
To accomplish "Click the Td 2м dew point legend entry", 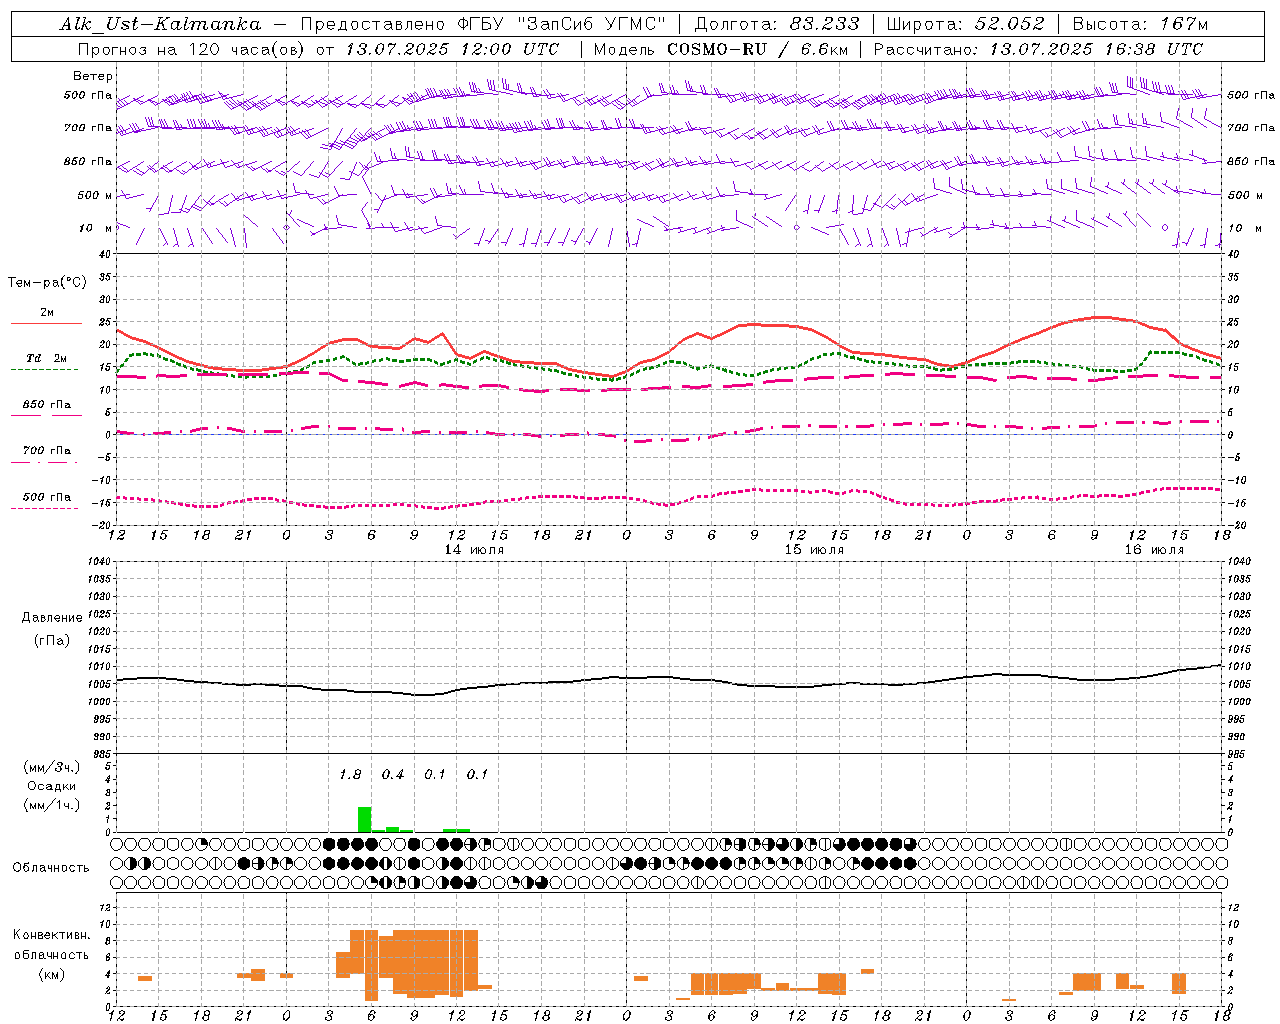I will pyautogui.click(x=47, y=358).
